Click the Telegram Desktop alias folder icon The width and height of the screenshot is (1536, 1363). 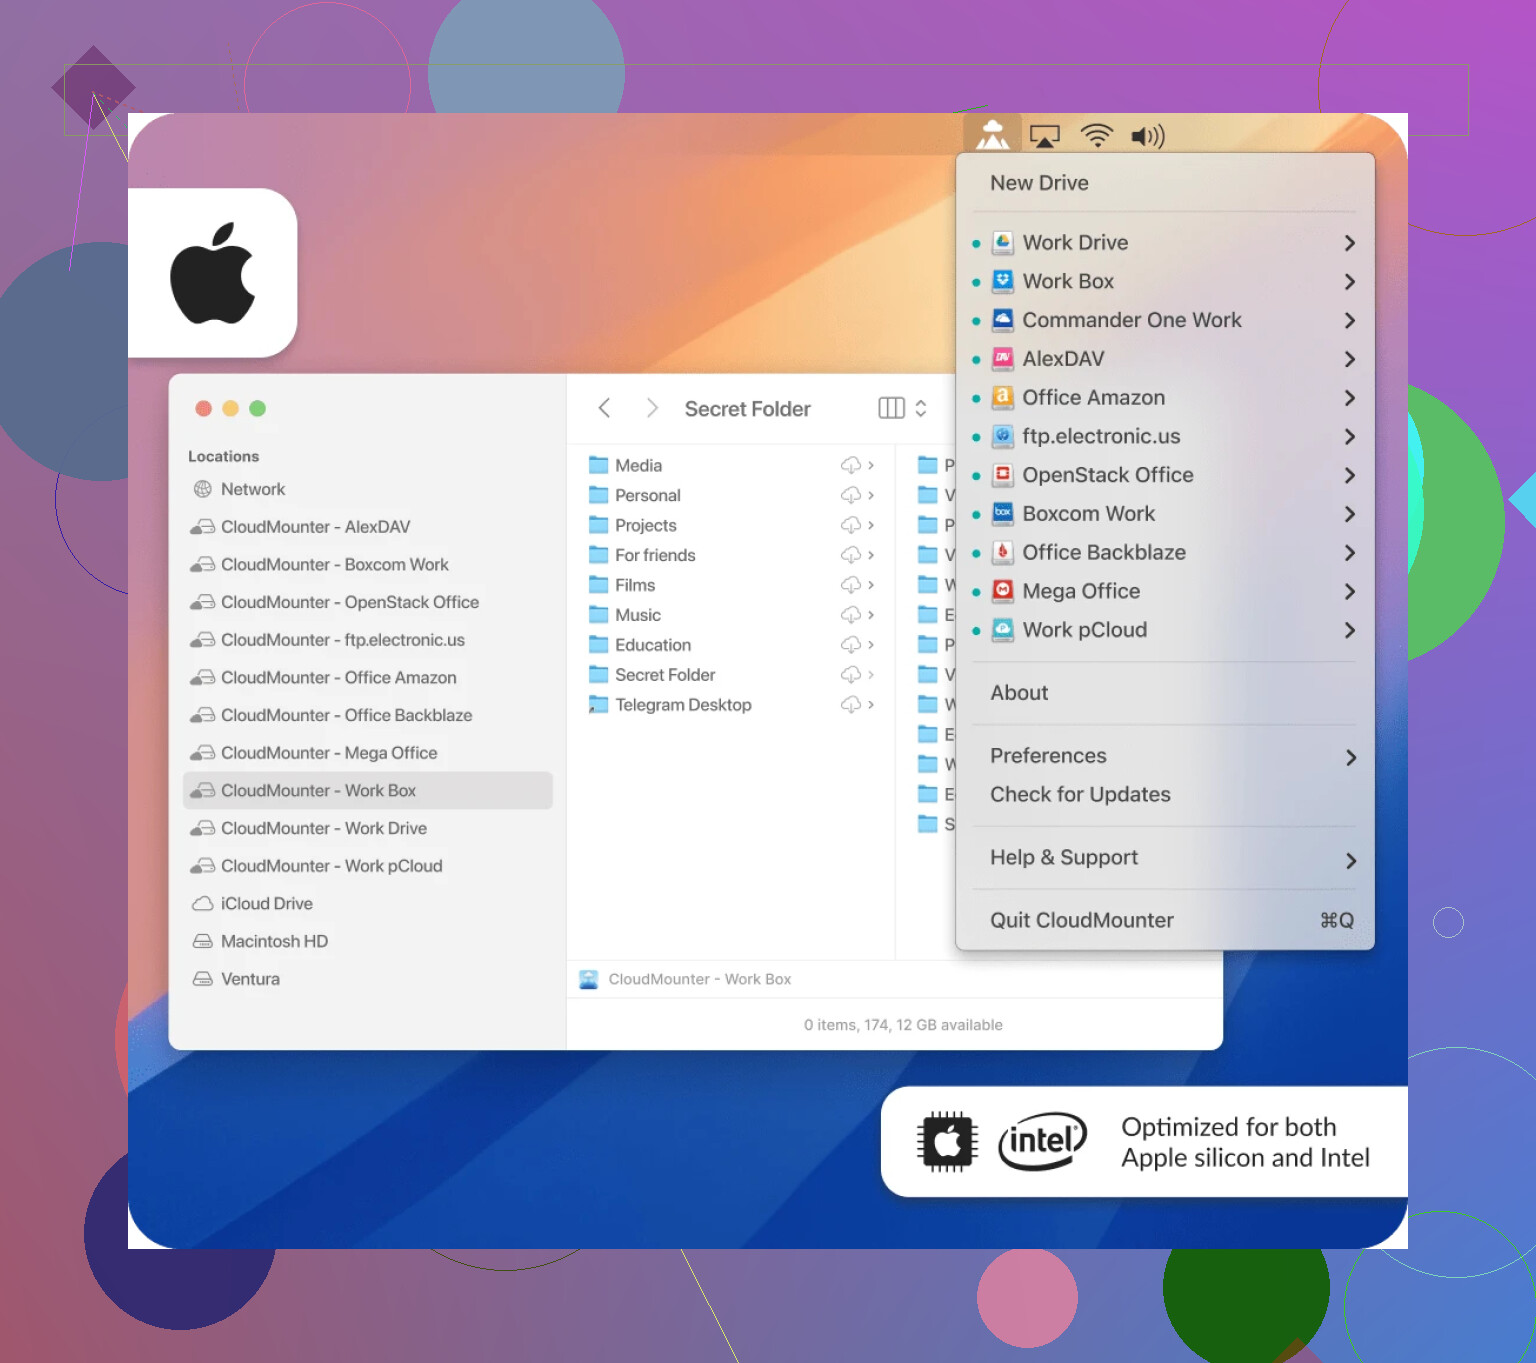(x=599, y=705)
